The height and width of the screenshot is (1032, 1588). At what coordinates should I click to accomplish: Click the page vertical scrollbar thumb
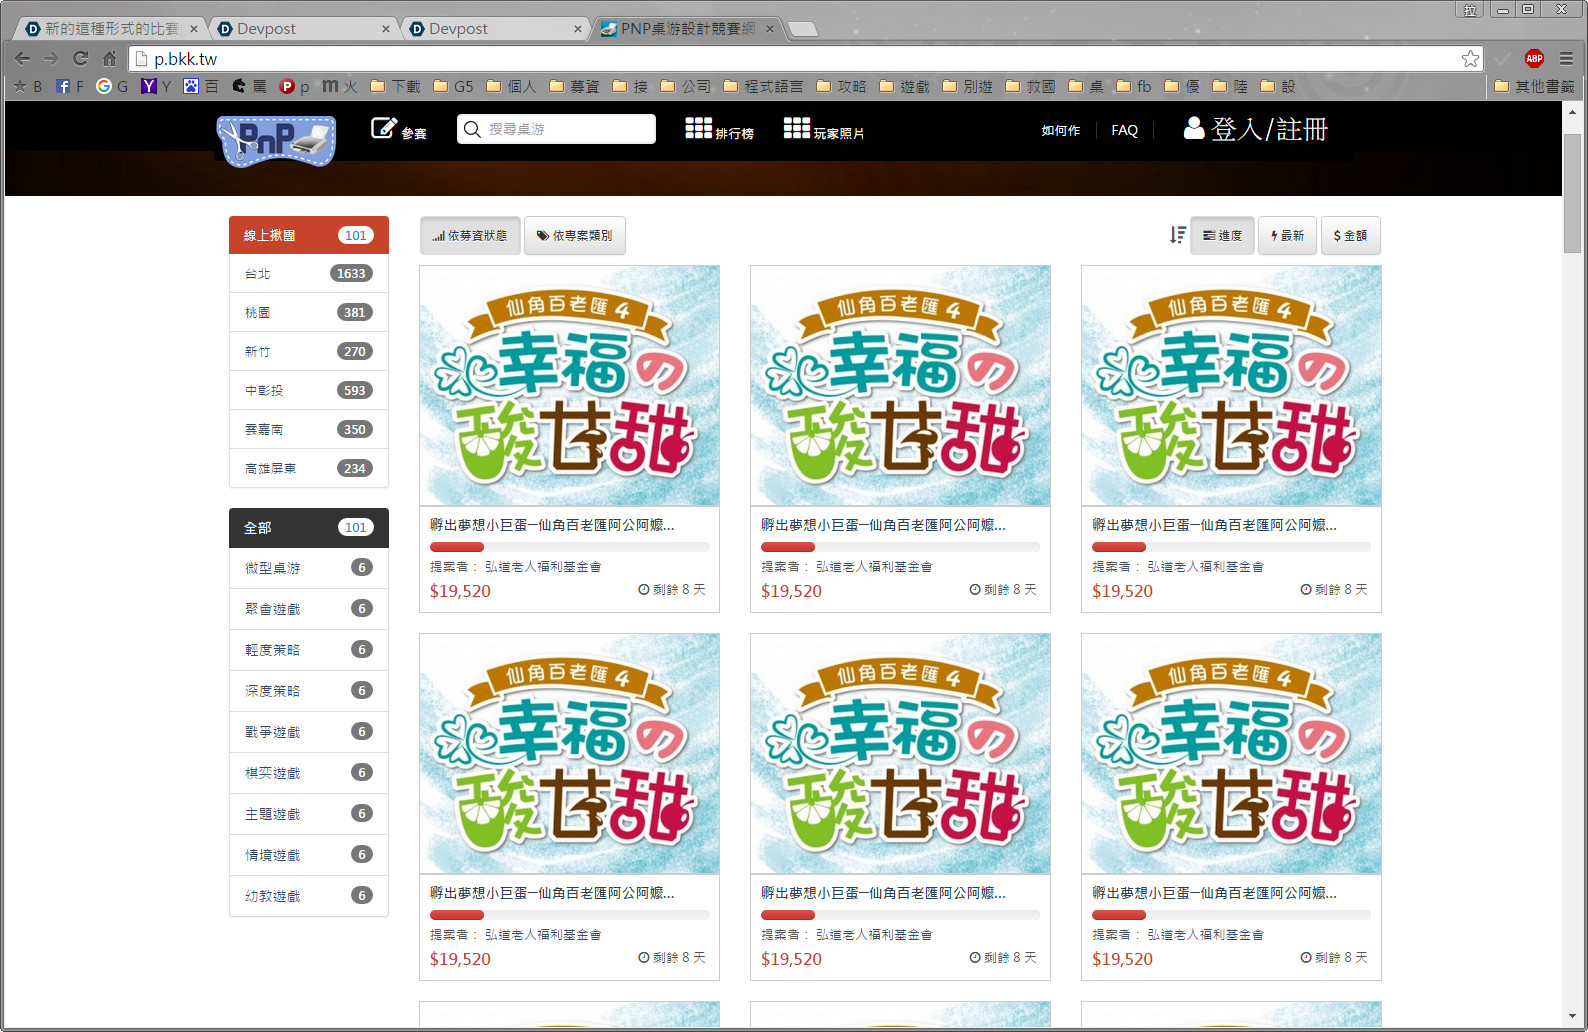pos(1572,192)
